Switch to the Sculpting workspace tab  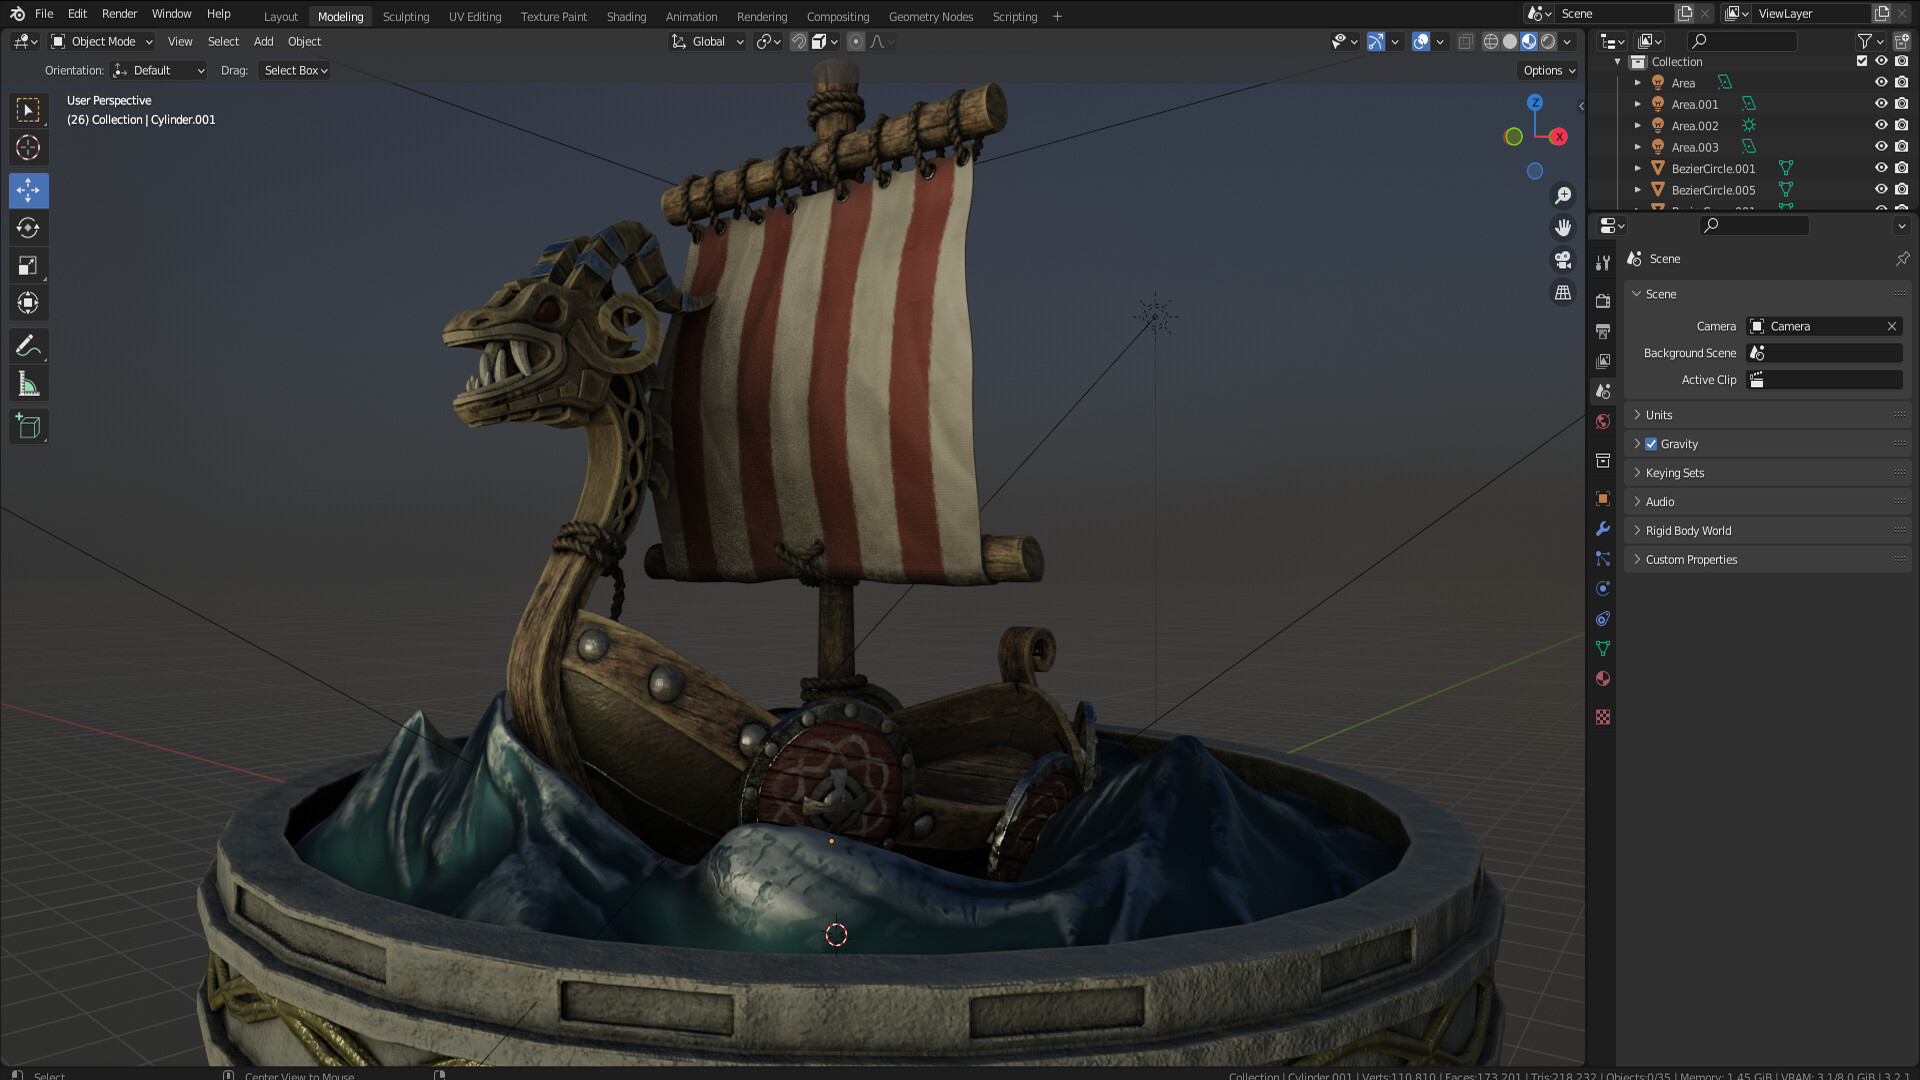pyautogui.click(x=405, y=16)
